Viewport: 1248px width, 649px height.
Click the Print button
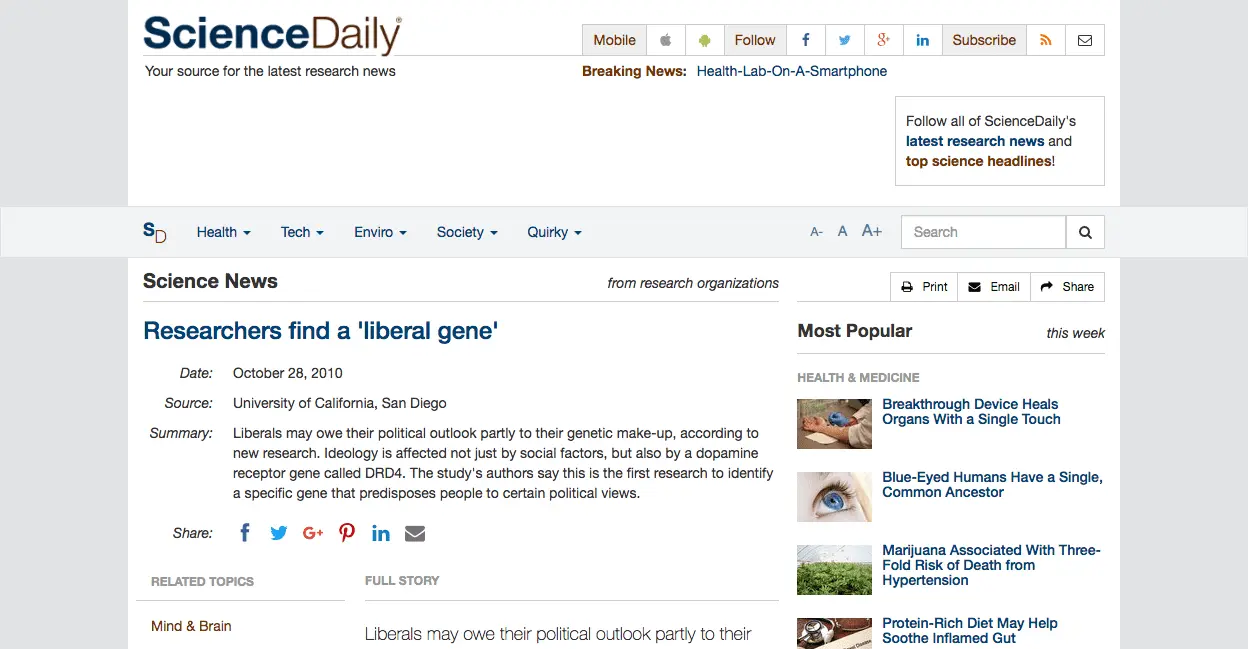924,287
